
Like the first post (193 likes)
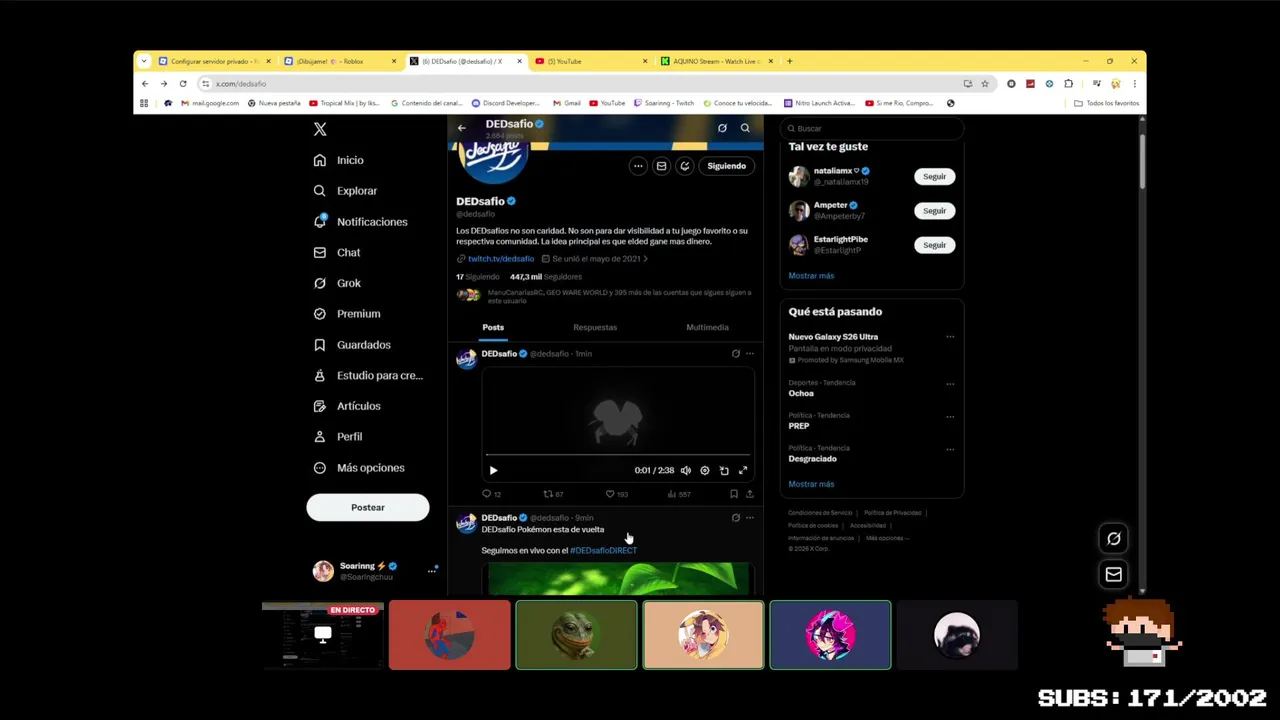click(x=616, y=494)
